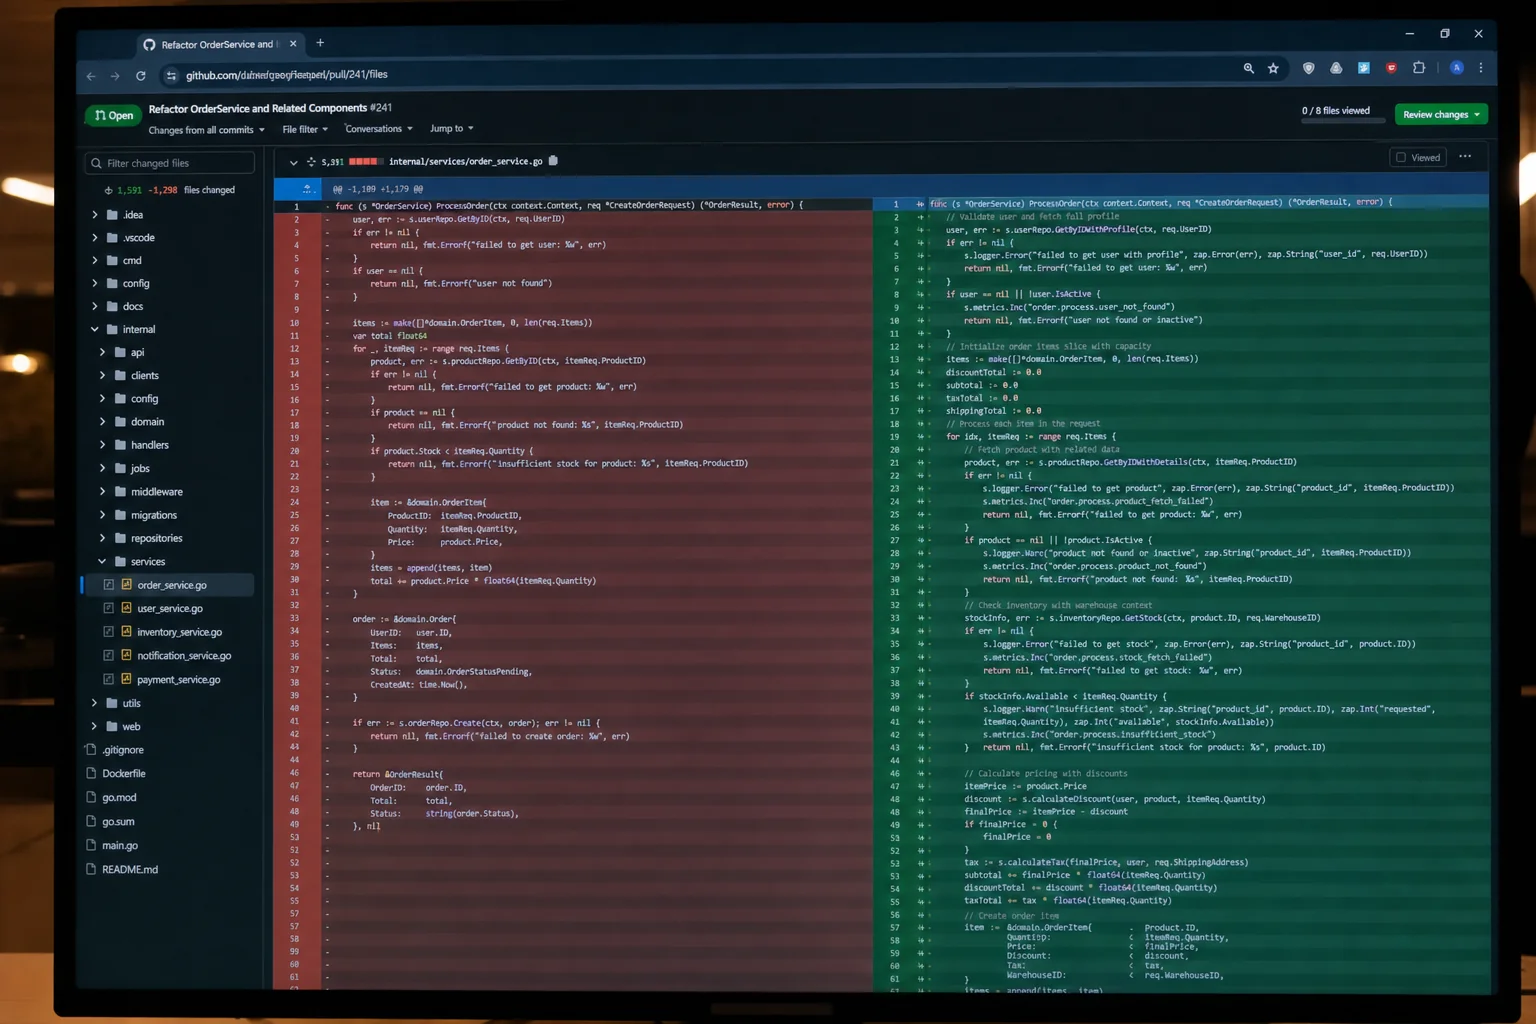Viewport: 1536px width, 1024px height.
Task: Tick the checkbox beside inventory_service.go
Action: 109,632
